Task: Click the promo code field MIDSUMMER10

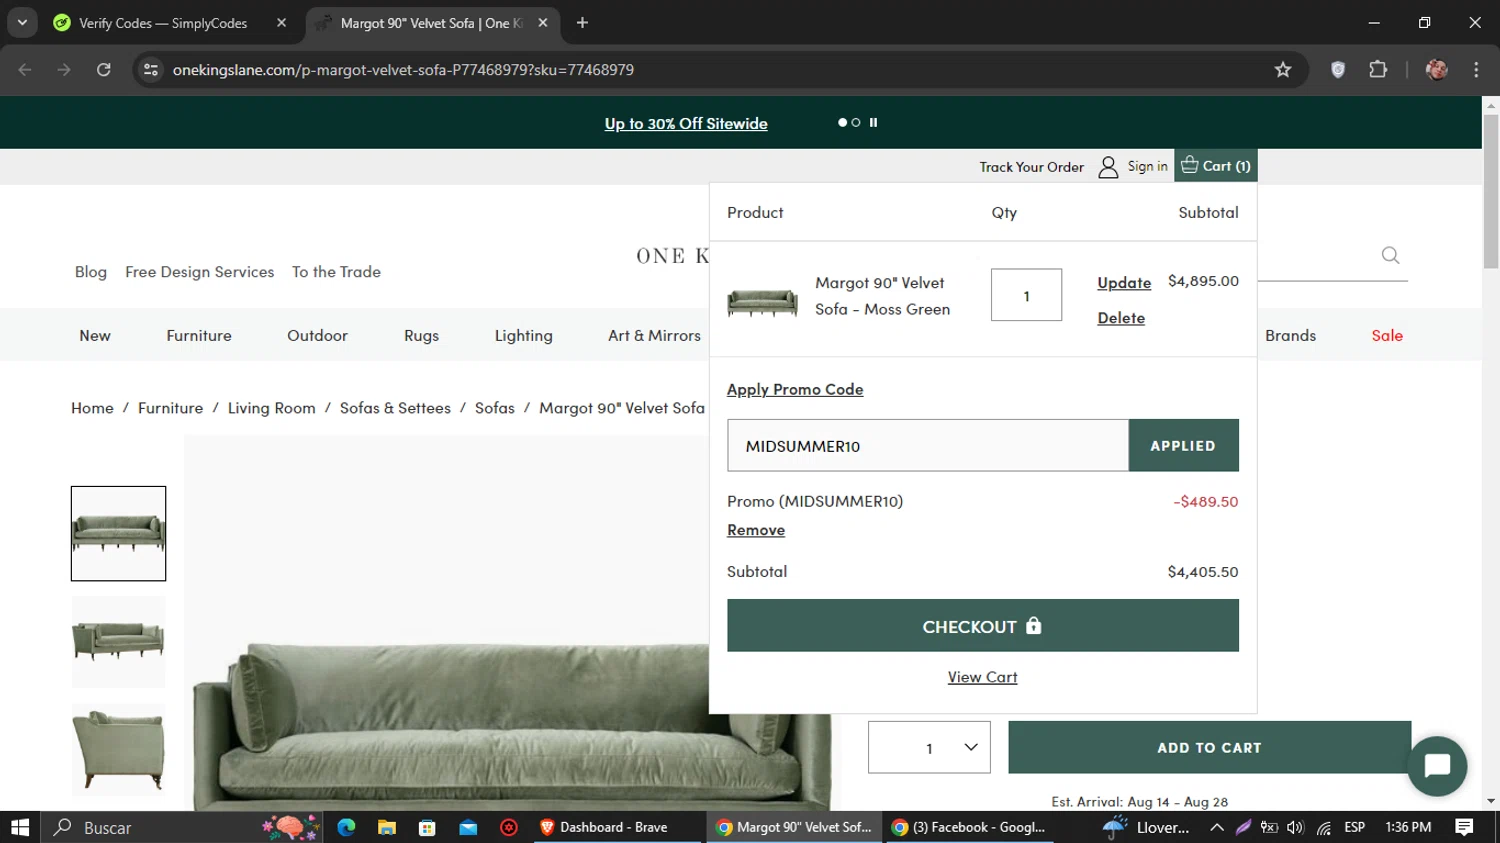Action: tap(928, 445)
